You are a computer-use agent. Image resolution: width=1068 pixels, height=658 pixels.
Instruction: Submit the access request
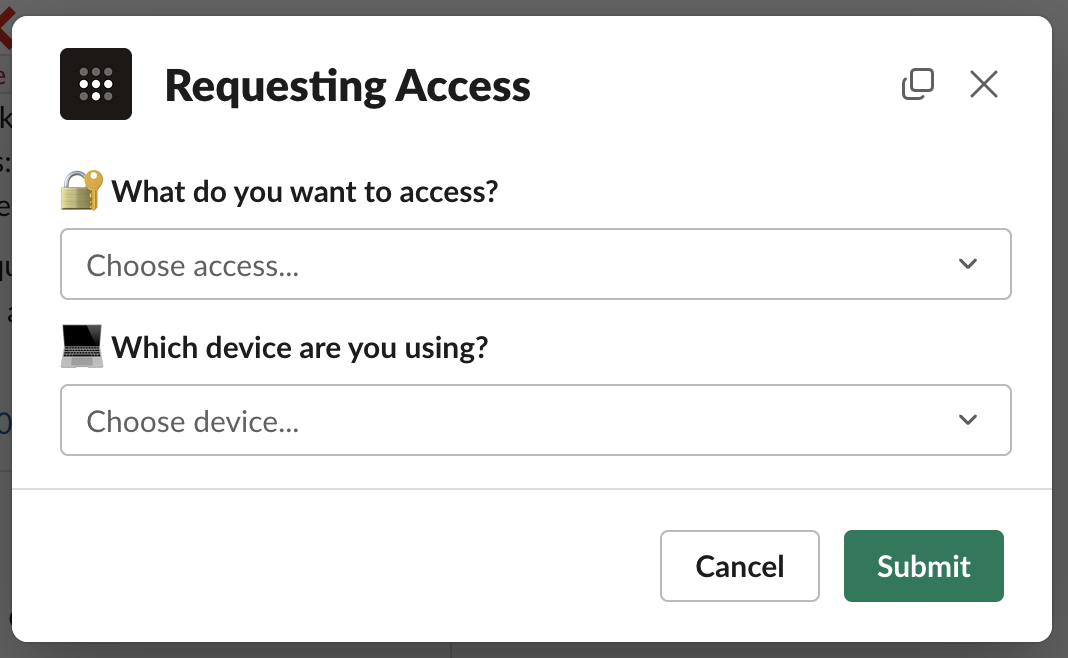[923, 566]
